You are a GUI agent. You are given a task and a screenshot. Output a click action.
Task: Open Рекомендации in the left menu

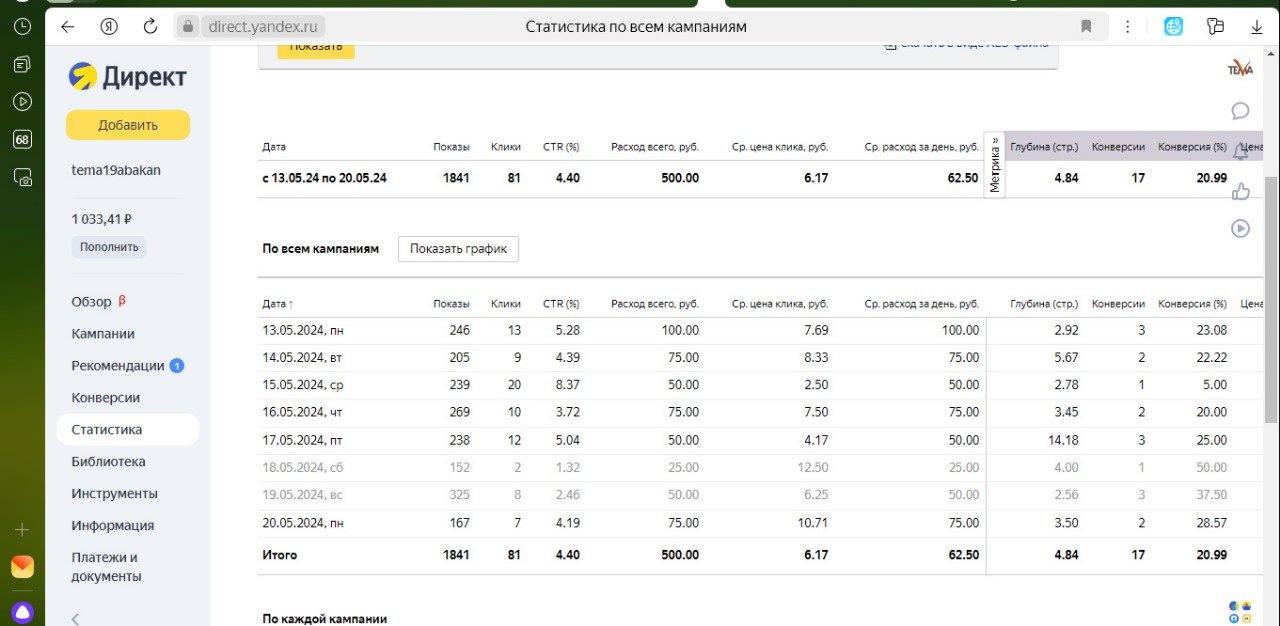(x=118, y=365)
